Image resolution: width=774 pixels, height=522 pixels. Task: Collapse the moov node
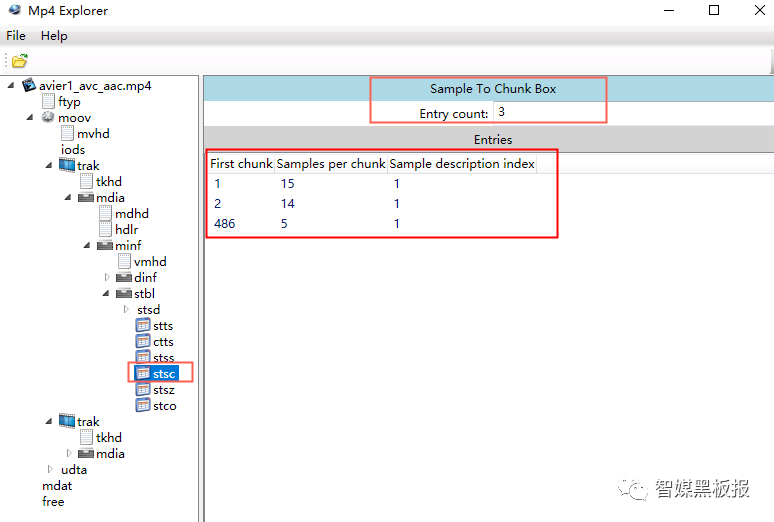point(30,117)
